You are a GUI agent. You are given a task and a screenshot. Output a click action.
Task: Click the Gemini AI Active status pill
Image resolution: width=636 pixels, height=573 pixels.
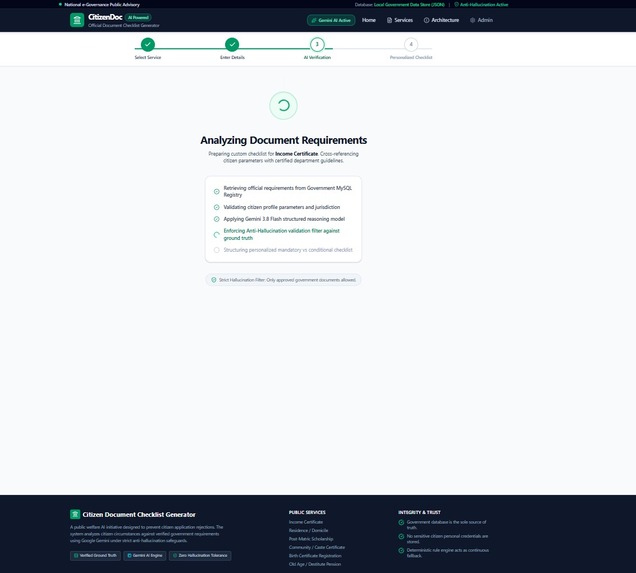point(331,20)
